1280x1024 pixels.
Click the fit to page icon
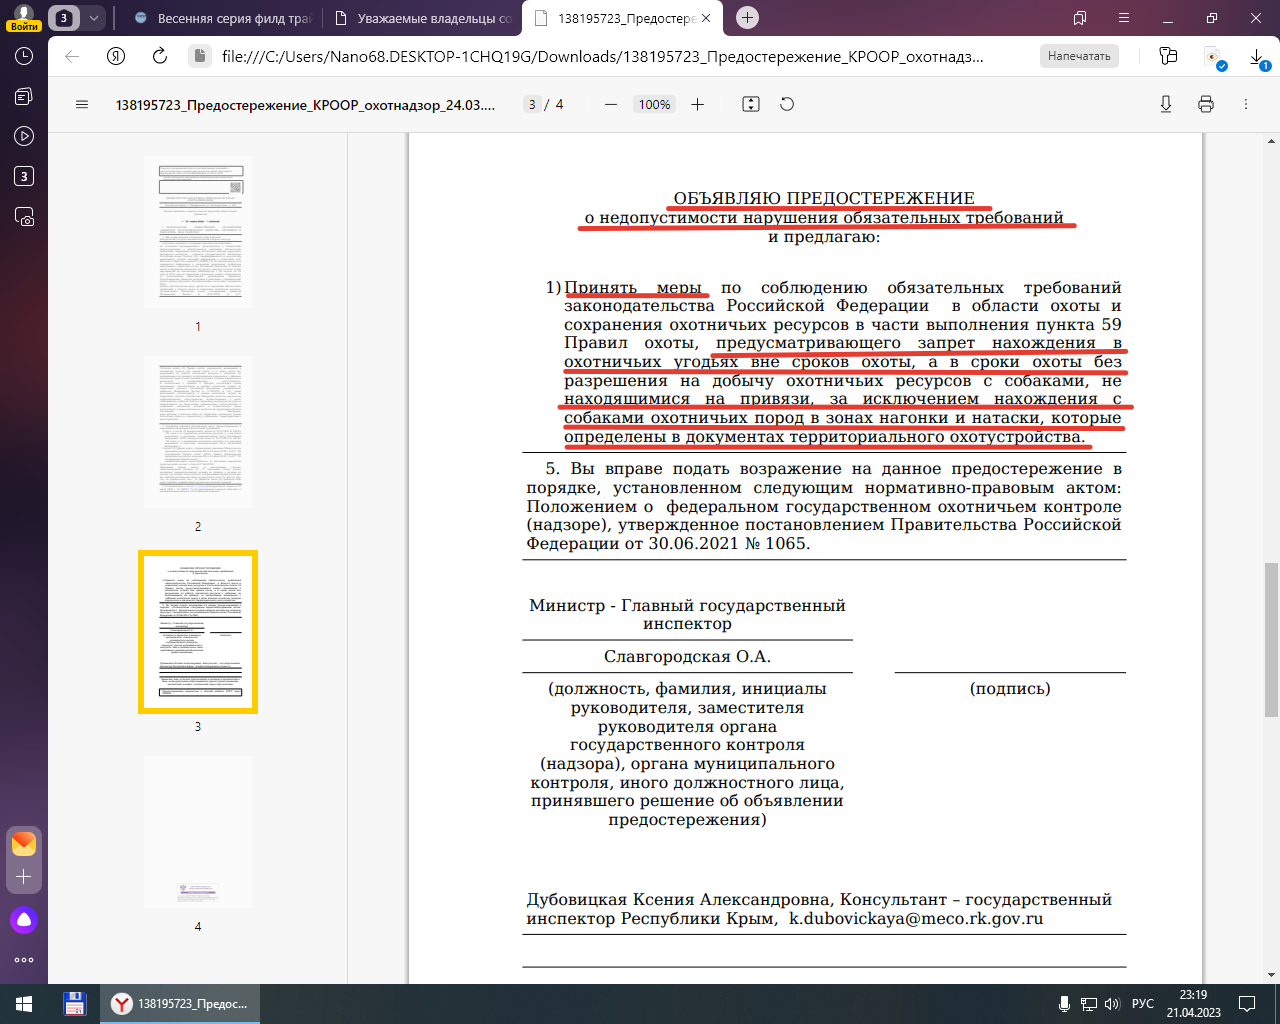751,105
